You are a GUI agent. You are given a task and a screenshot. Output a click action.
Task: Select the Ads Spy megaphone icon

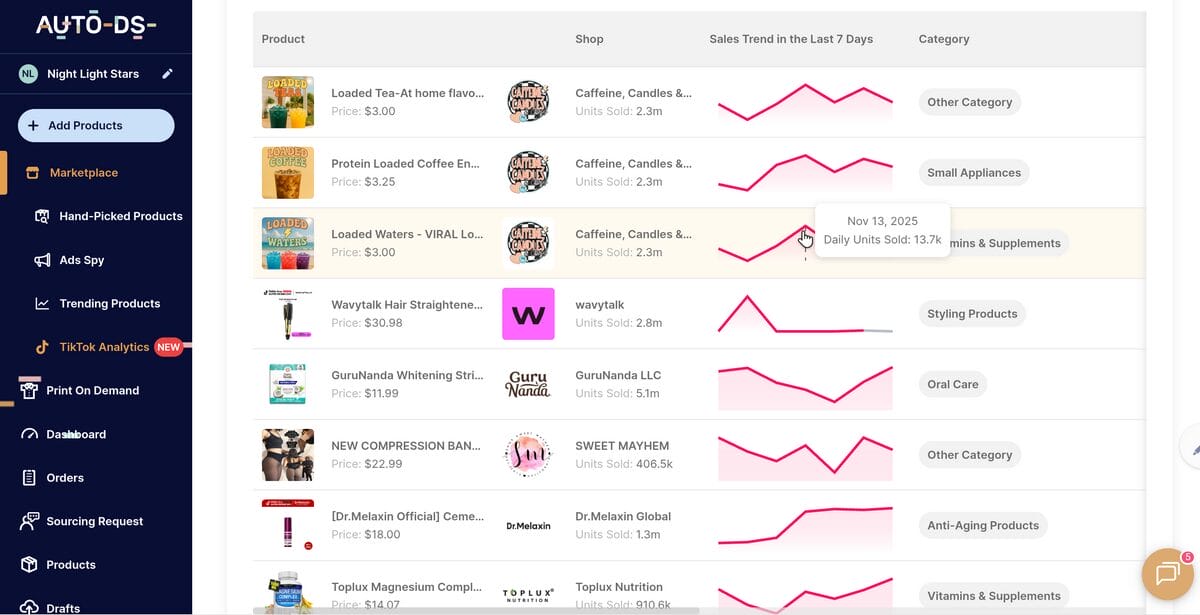coord(41,259)
